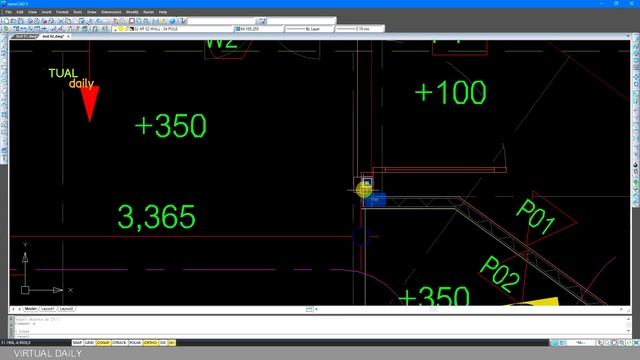Open the Insert menu

46,12
